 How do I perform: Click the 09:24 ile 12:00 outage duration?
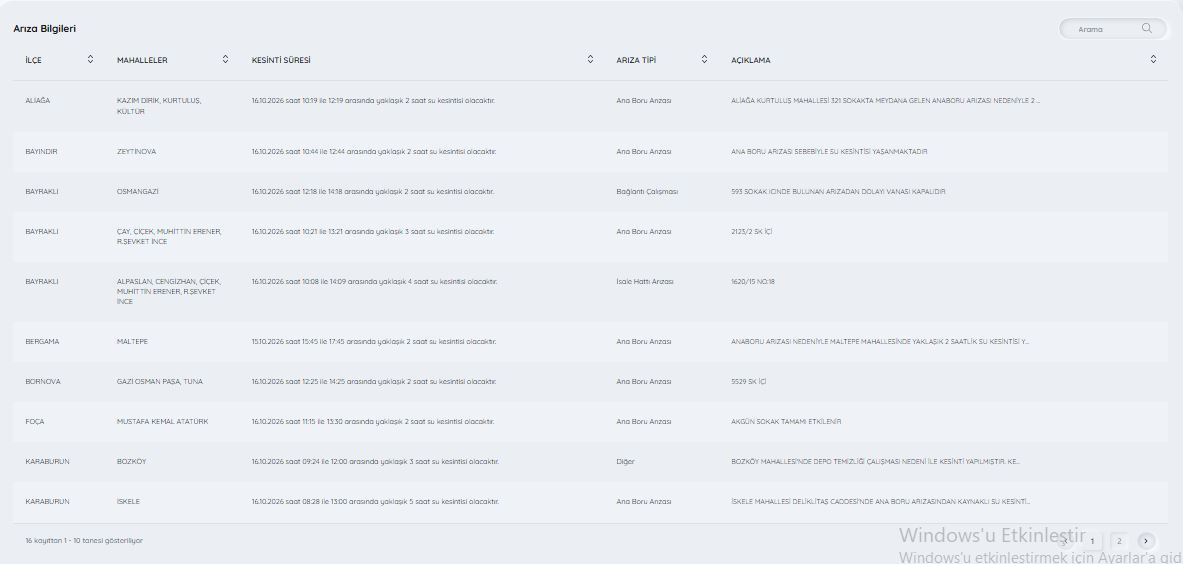pos(375,461)
